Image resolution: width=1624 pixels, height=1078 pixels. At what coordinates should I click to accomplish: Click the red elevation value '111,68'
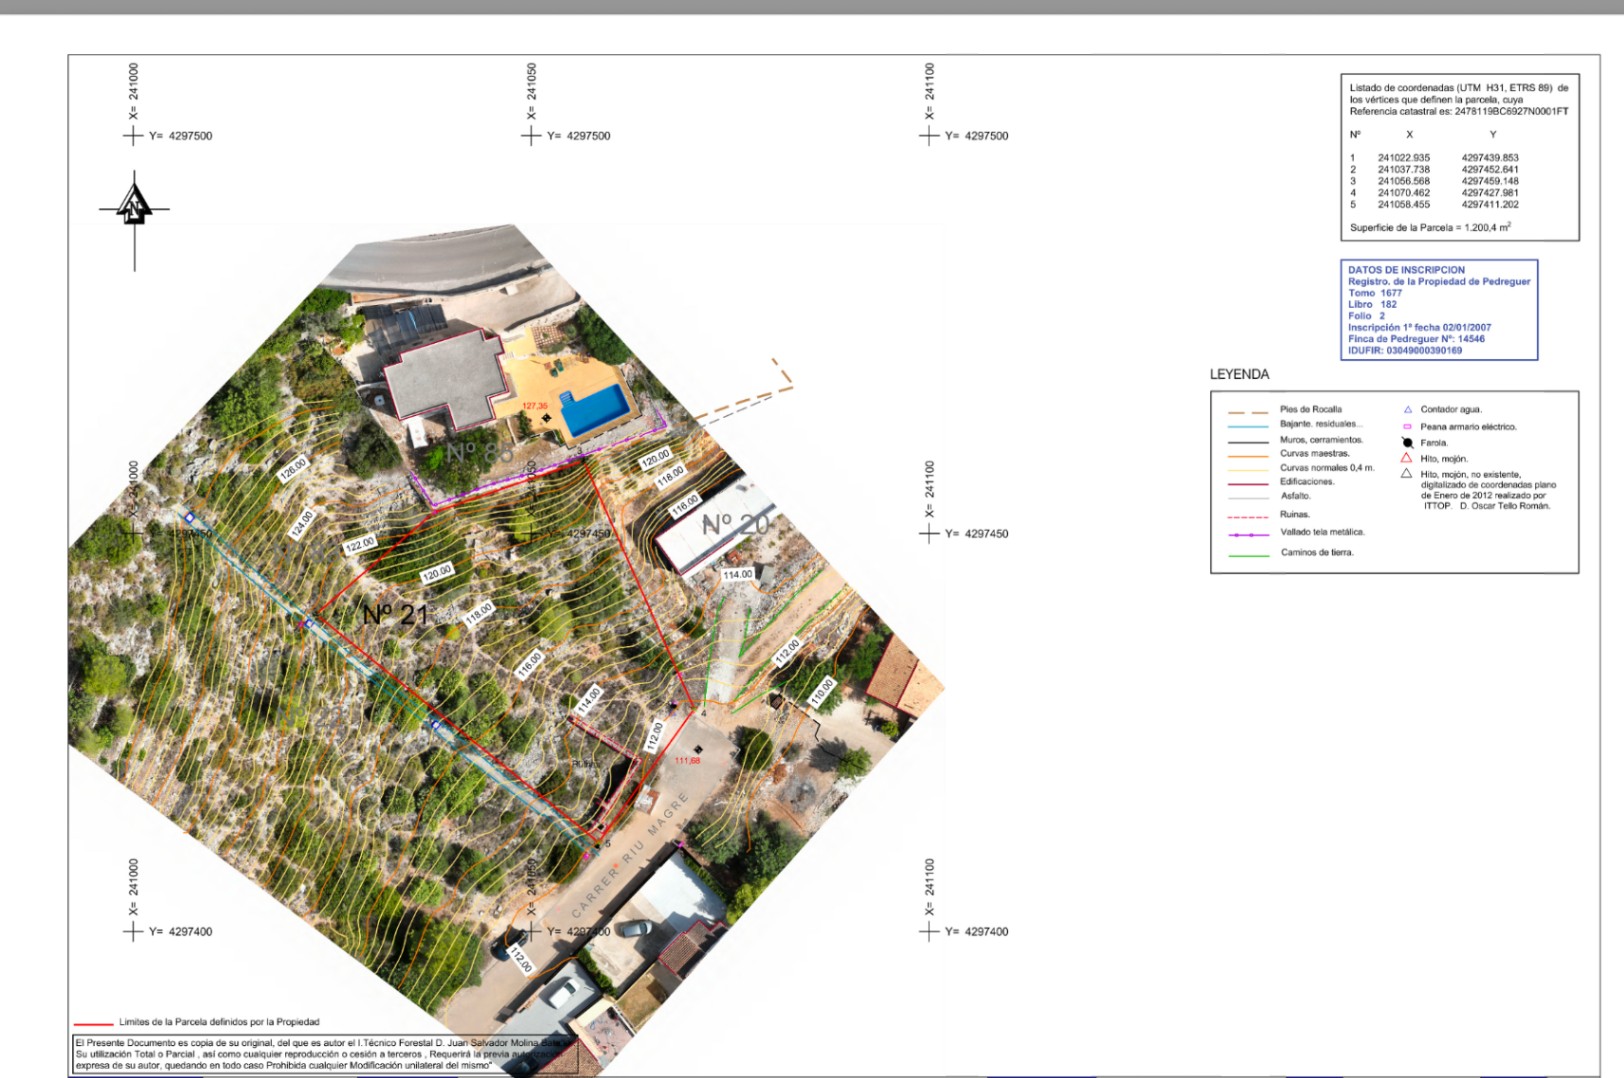click(688, 761)
